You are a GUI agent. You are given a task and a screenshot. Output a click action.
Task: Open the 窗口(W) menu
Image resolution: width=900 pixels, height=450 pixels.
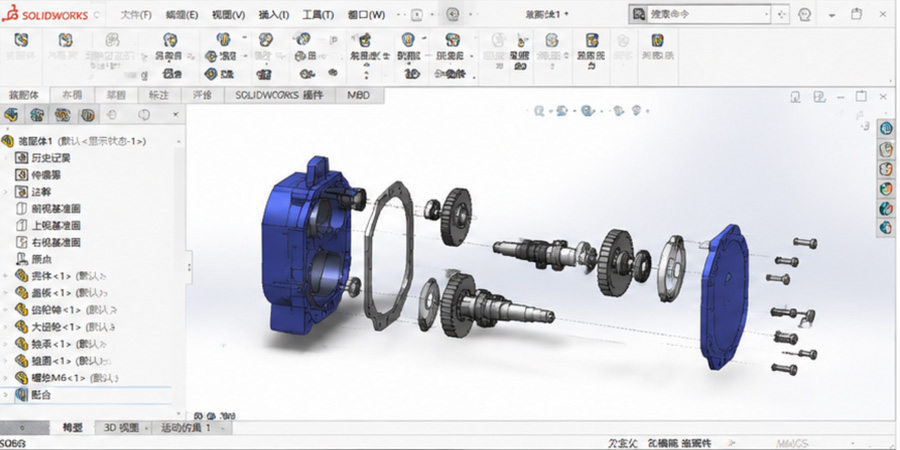(x=367, y=15)
